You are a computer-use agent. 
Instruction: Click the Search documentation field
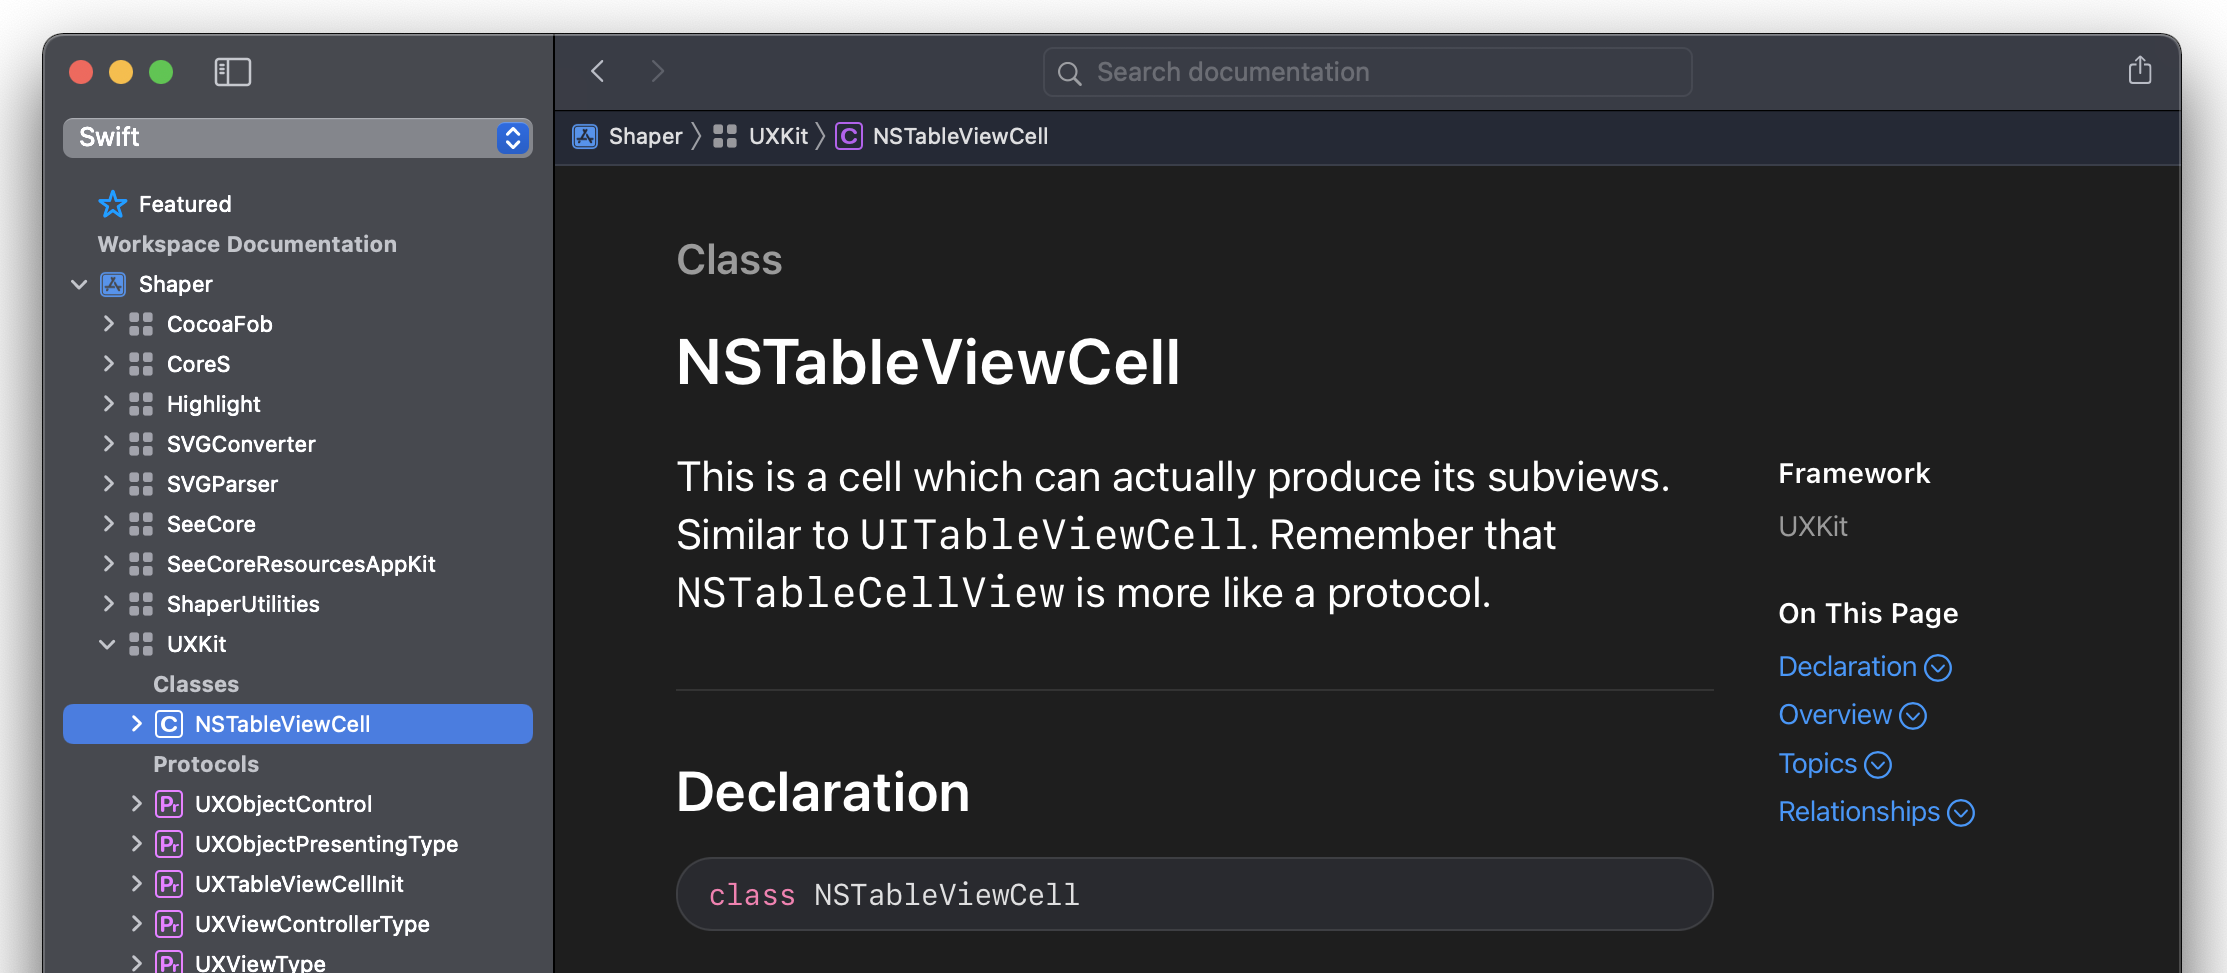coord(1368,72)
